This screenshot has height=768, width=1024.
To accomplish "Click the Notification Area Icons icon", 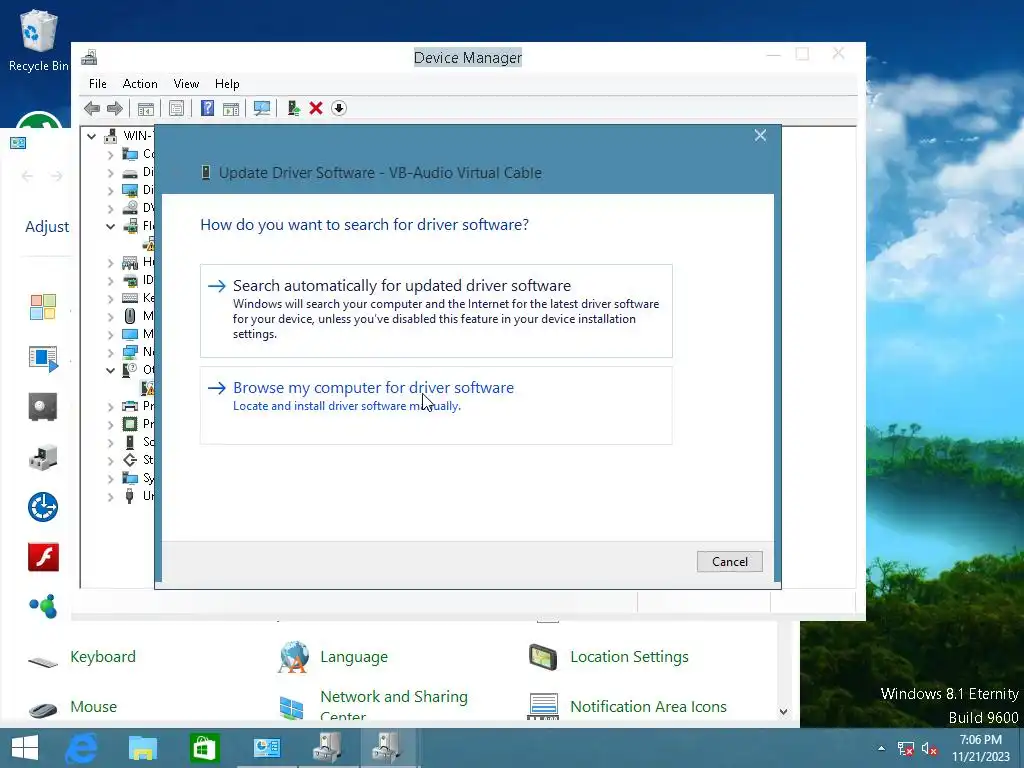I will tap(543, 707).
